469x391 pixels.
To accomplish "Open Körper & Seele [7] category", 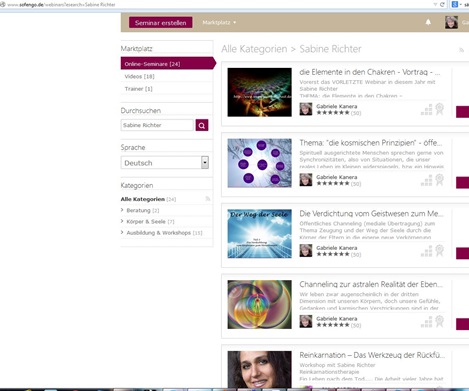I will pos(150,222).
